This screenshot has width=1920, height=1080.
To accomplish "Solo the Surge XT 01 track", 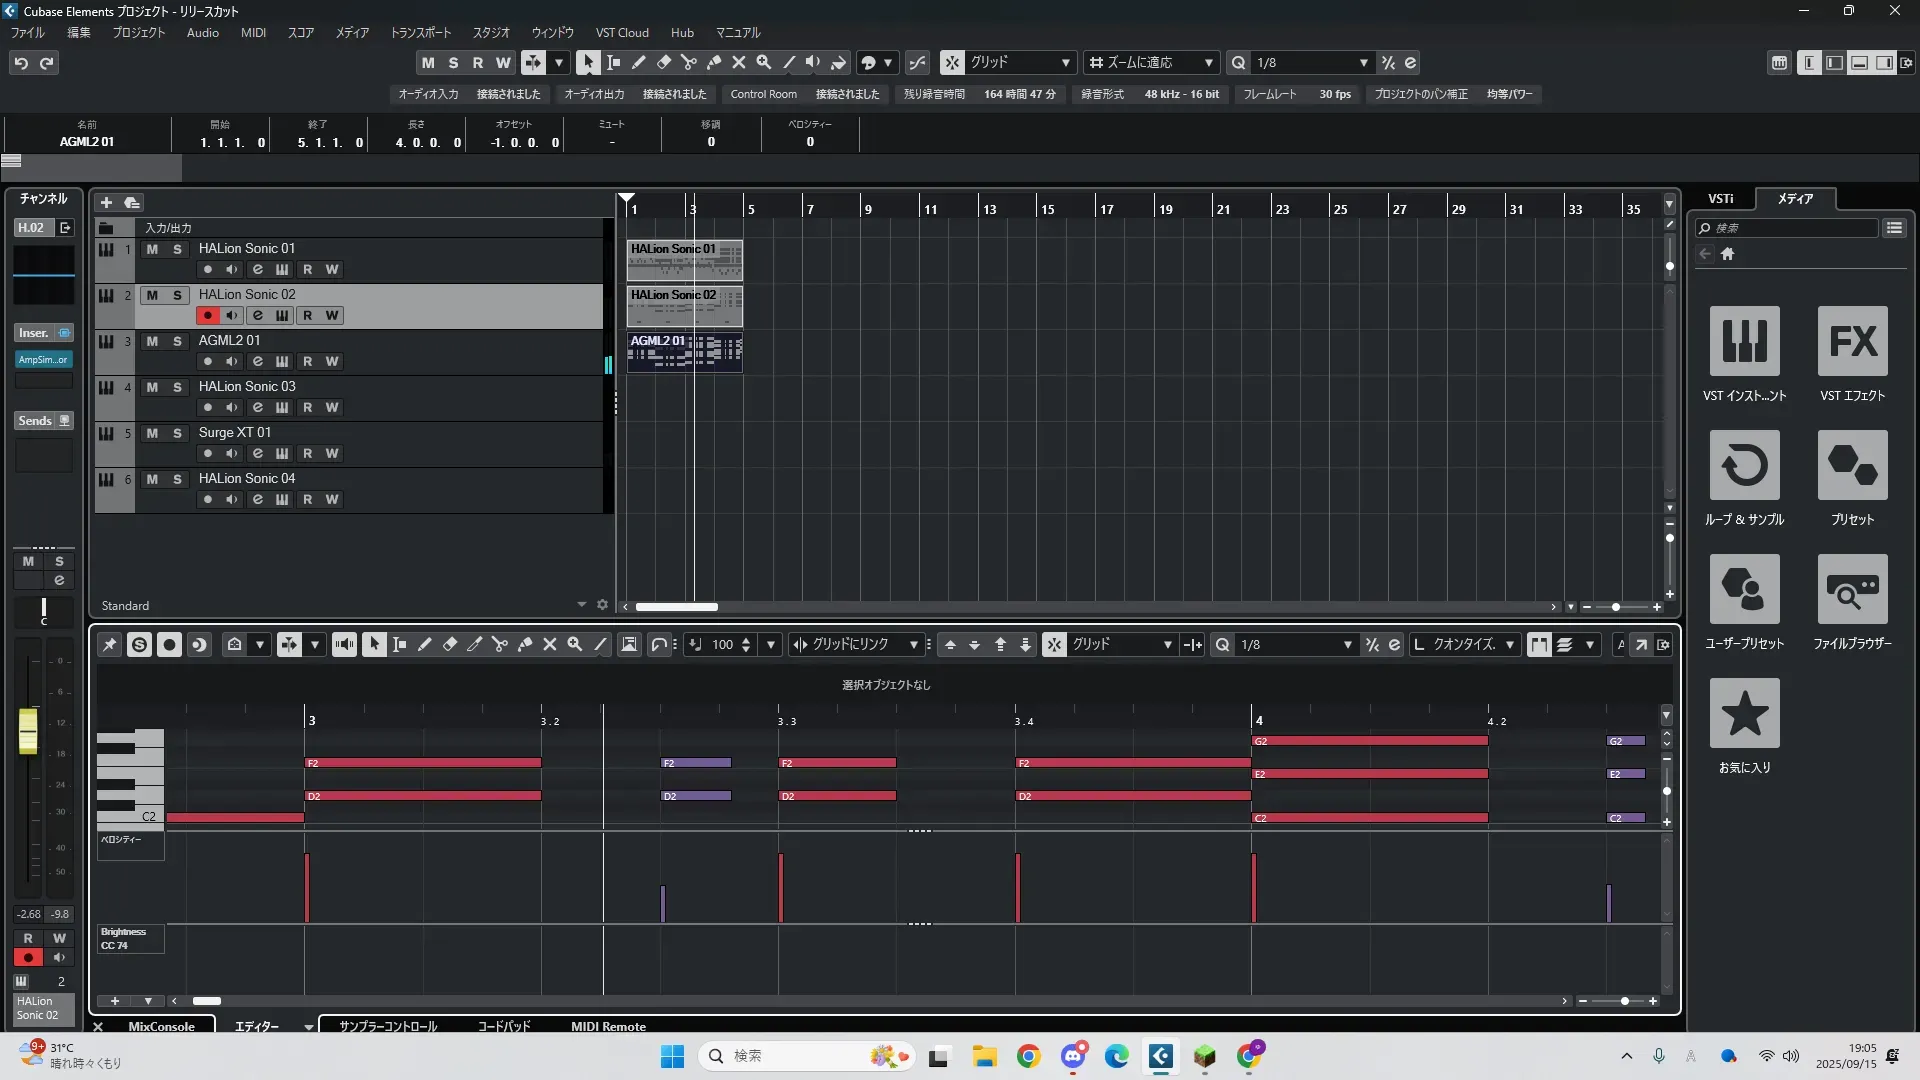I will 177,433.
